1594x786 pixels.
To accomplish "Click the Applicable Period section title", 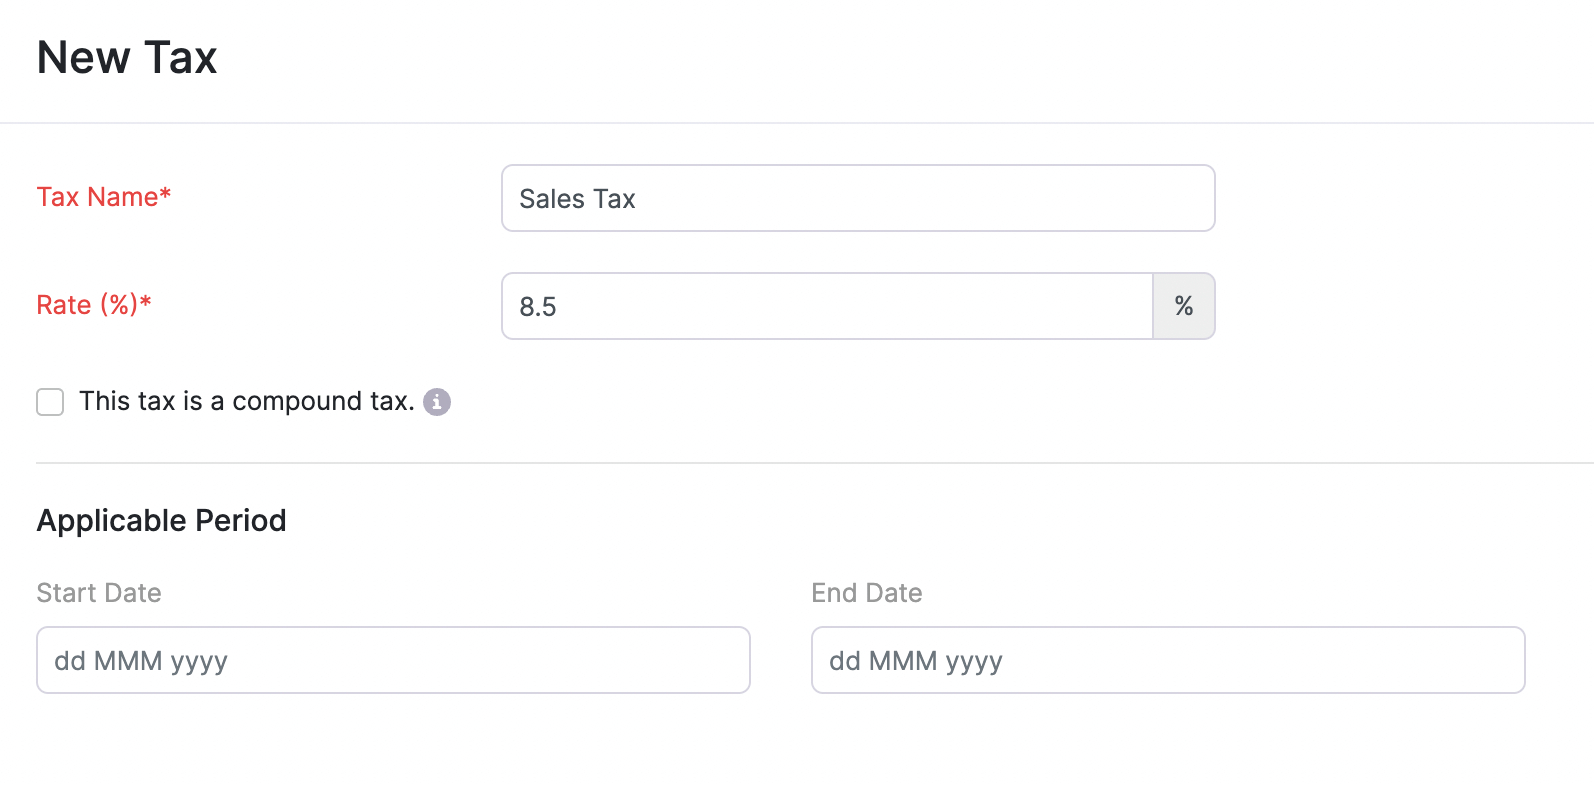I will (161, 520).
